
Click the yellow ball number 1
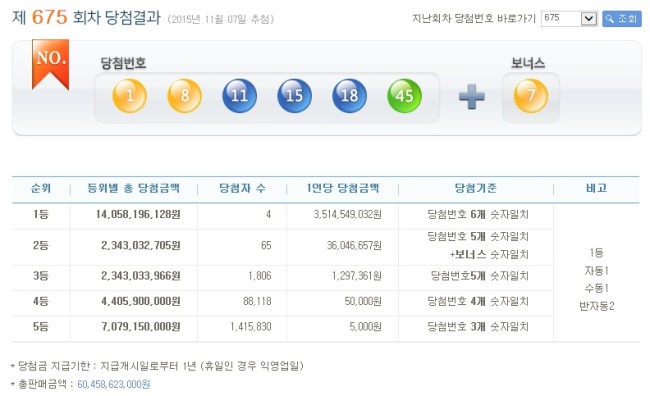(x=130, y=96)
